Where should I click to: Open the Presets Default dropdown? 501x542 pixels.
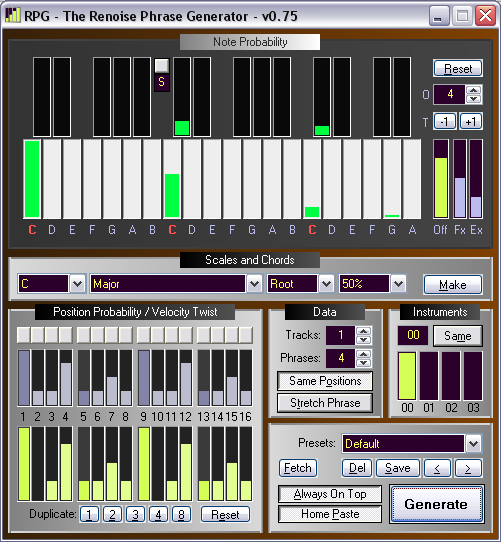pos(473,443)
